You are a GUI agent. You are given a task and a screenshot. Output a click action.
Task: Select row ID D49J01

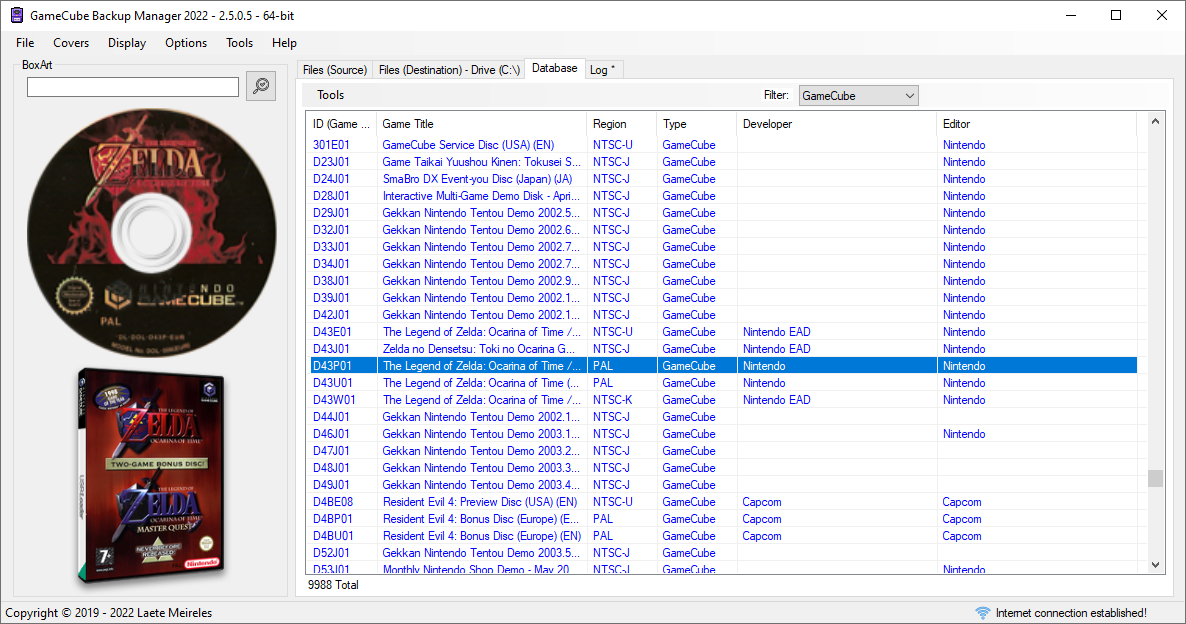point(331,486)
